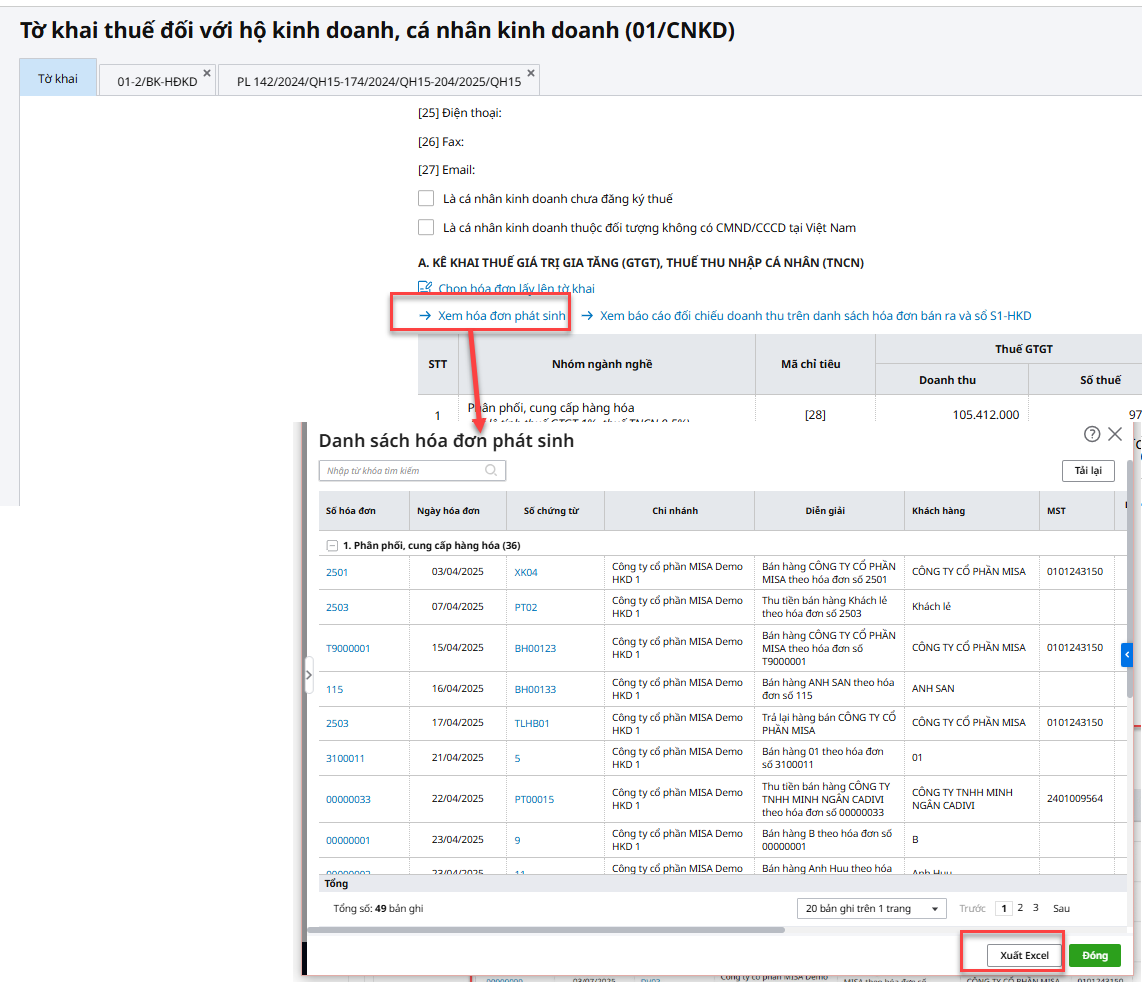
Task: Click the search magnifier icon in keyword box
Action: pyautogui.click(x=491, y=470)
